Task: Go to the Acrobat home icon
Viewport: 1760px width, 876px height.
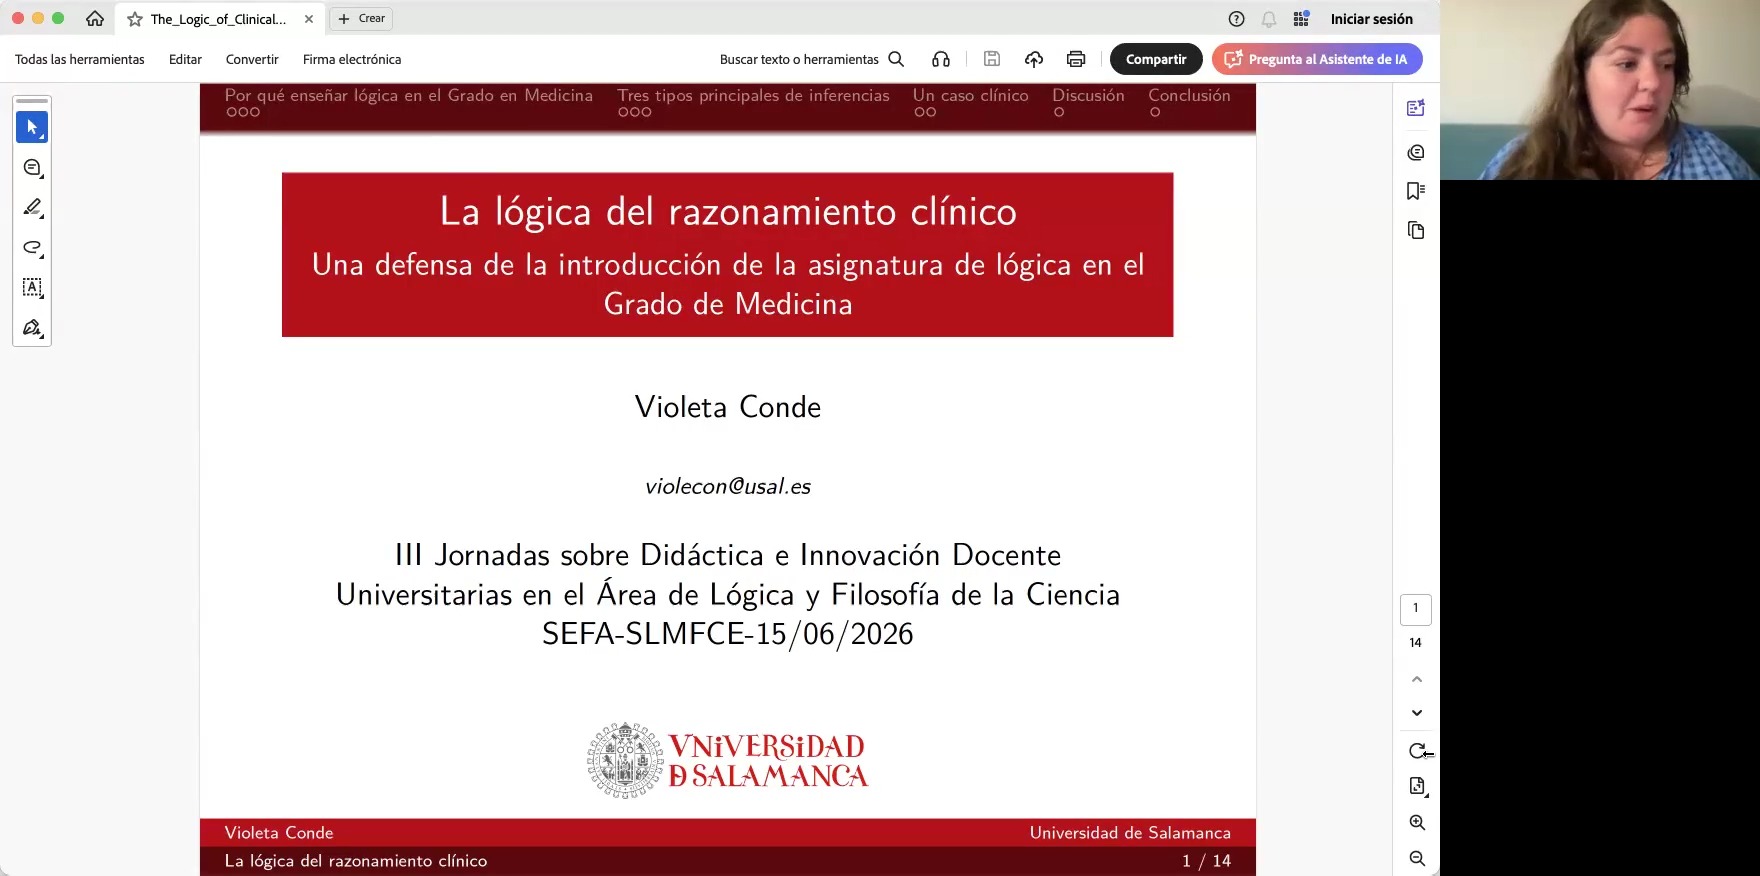Action: 95,19
